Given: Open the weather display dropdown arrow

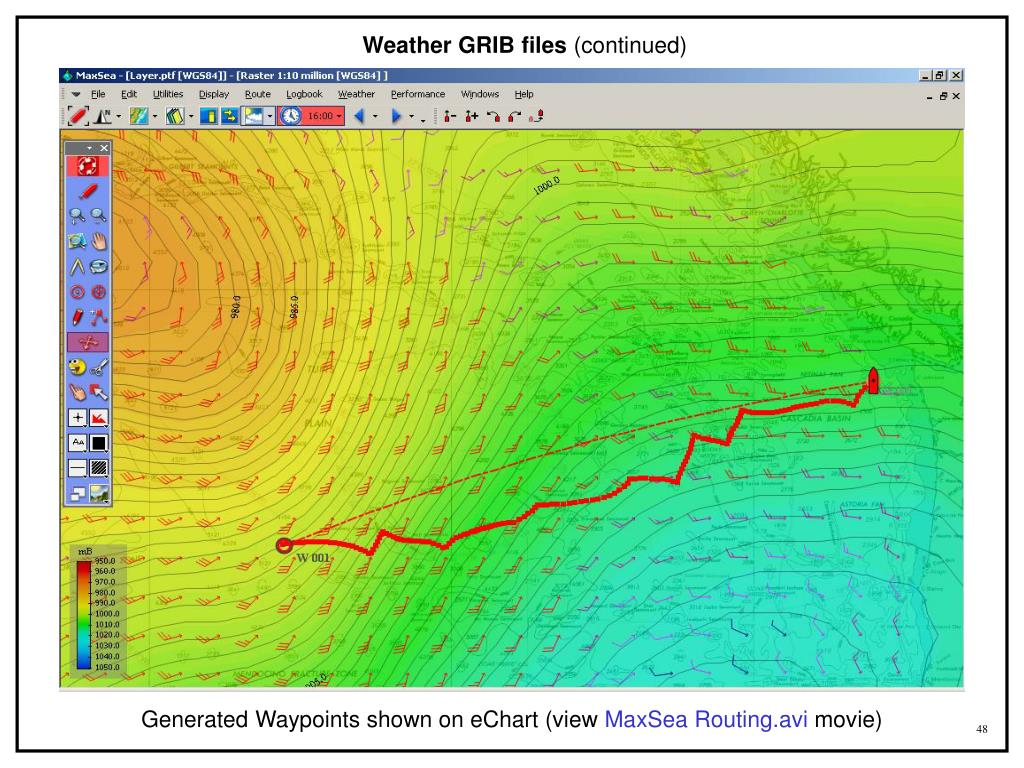Looking at the screenshot, I should tap(270, 117).
